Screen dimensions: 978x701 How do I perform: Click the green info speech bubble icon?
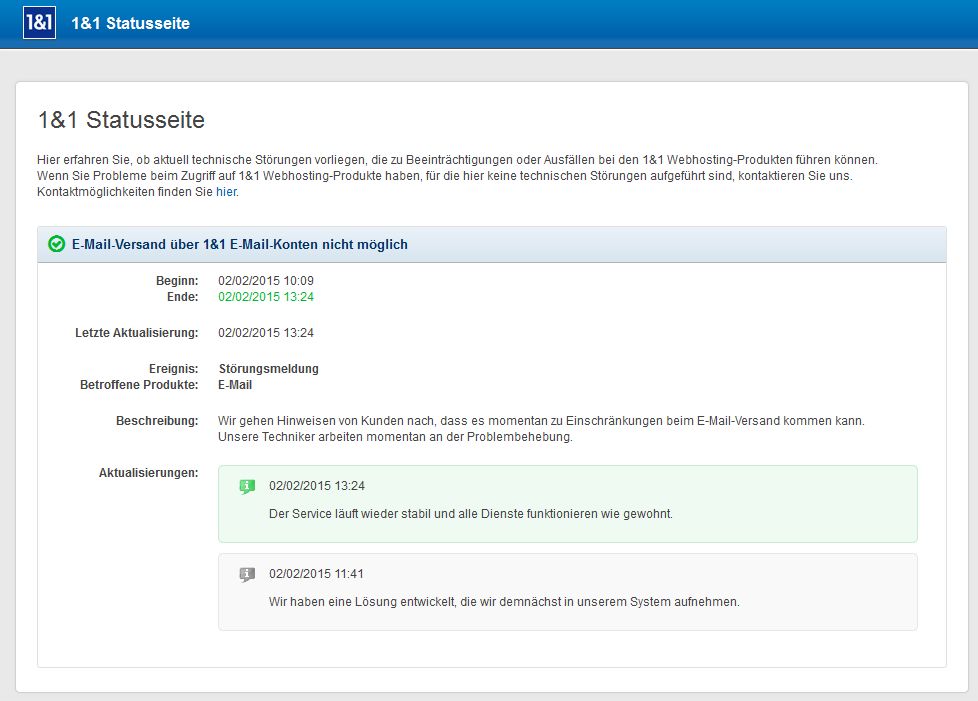[x=247, y=486]
